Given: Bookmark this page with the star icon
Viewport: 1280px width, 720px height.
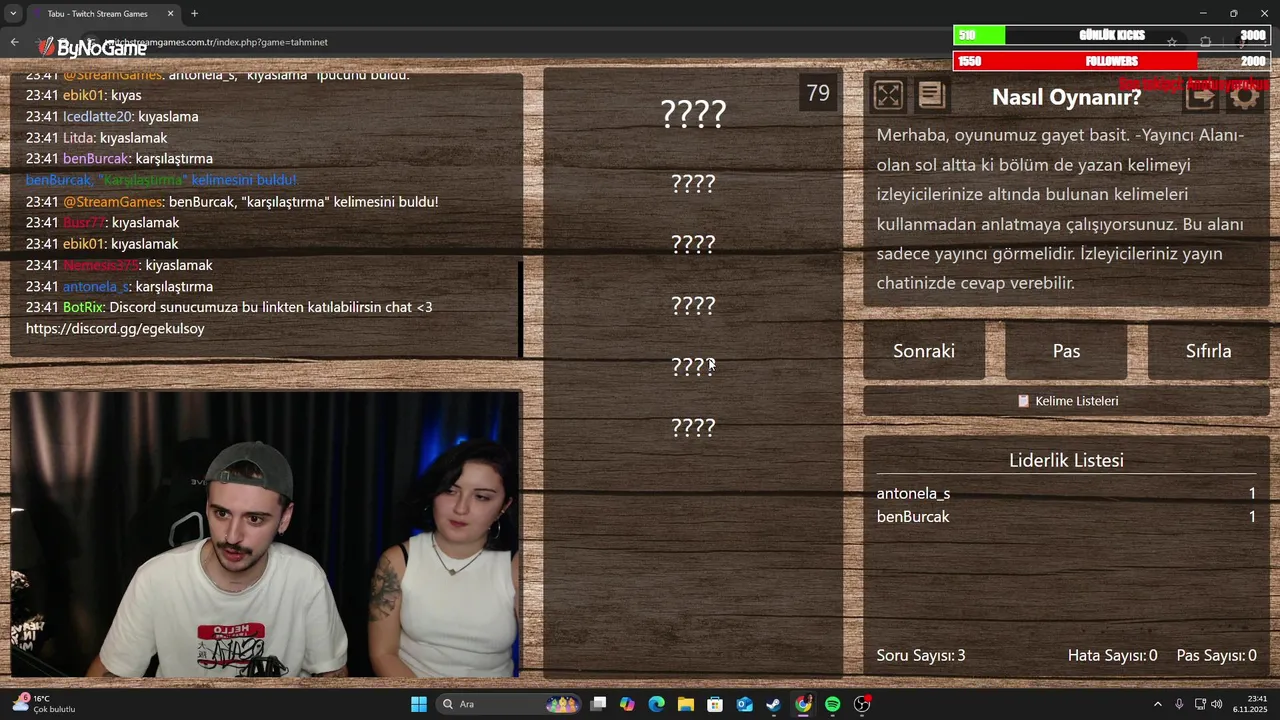Looking at the screenshot, I should (x=1172, y=42).
